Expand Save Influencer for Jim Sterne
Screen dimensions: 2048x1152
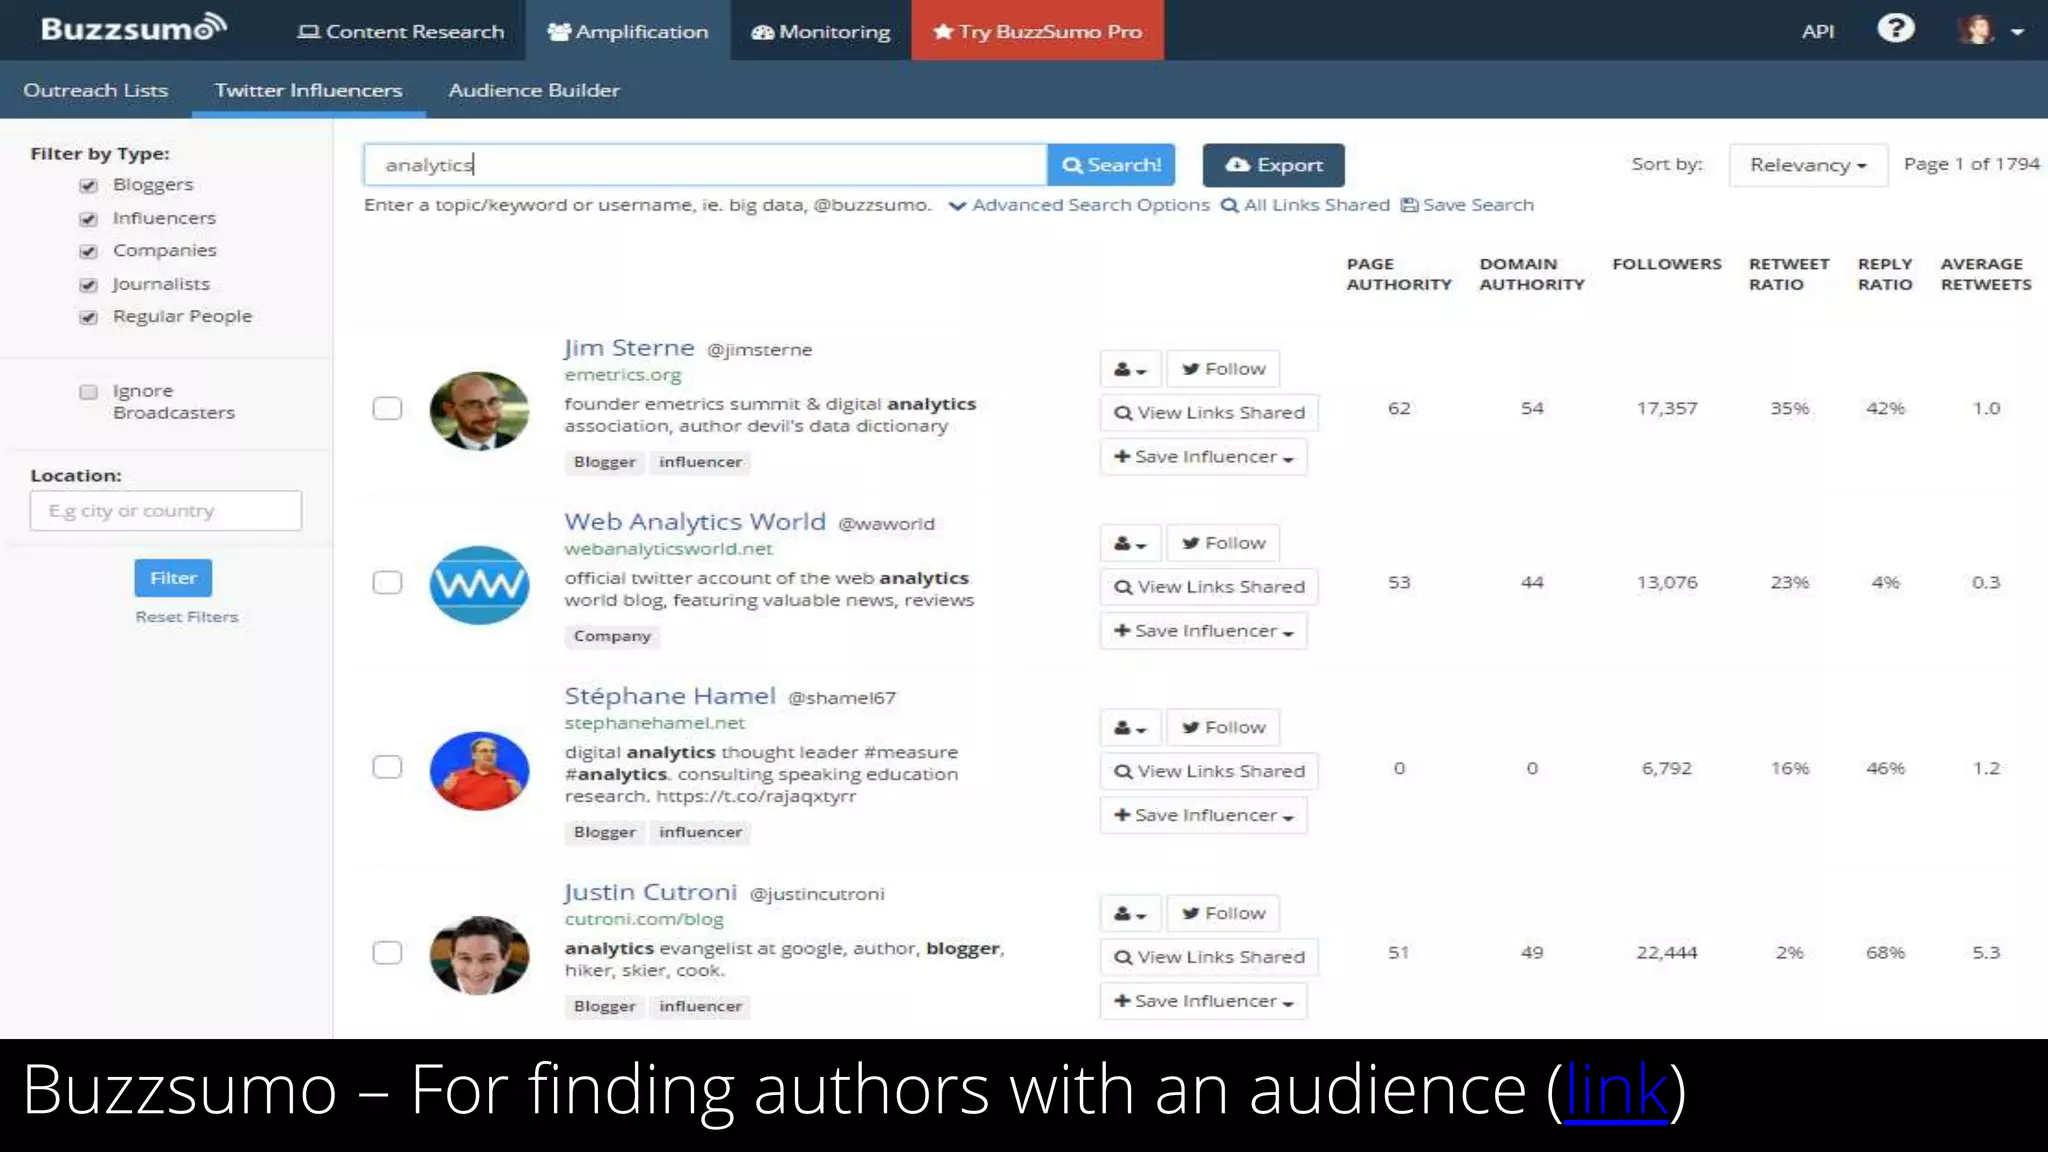coord(1203,457)
